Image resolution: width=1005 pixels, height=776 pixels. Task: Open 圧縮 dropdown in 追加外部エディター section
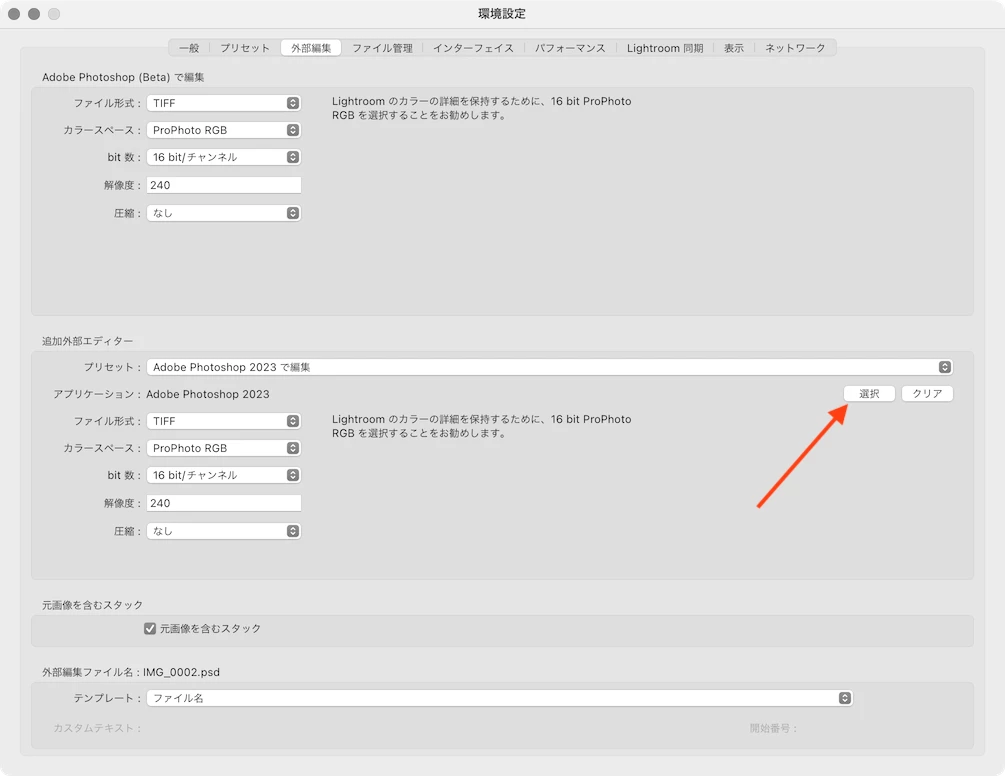224,531
